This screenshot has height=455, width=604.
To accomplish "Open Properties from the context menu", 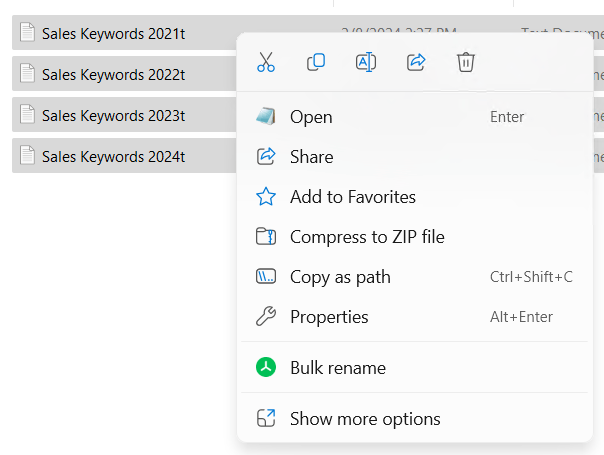I will click(x=329, y=317).
